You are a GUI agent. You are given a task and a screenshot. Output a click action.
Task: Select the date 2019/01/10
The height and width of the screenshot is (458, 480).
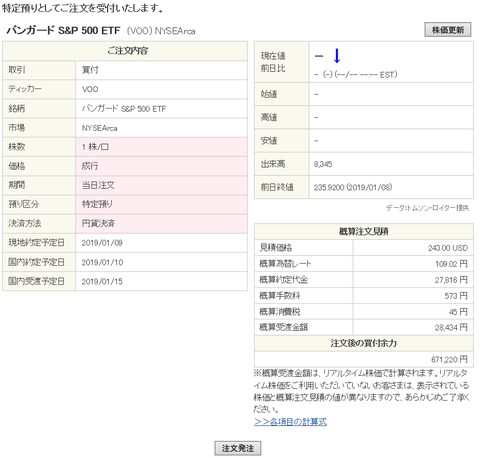coord(102,262)
